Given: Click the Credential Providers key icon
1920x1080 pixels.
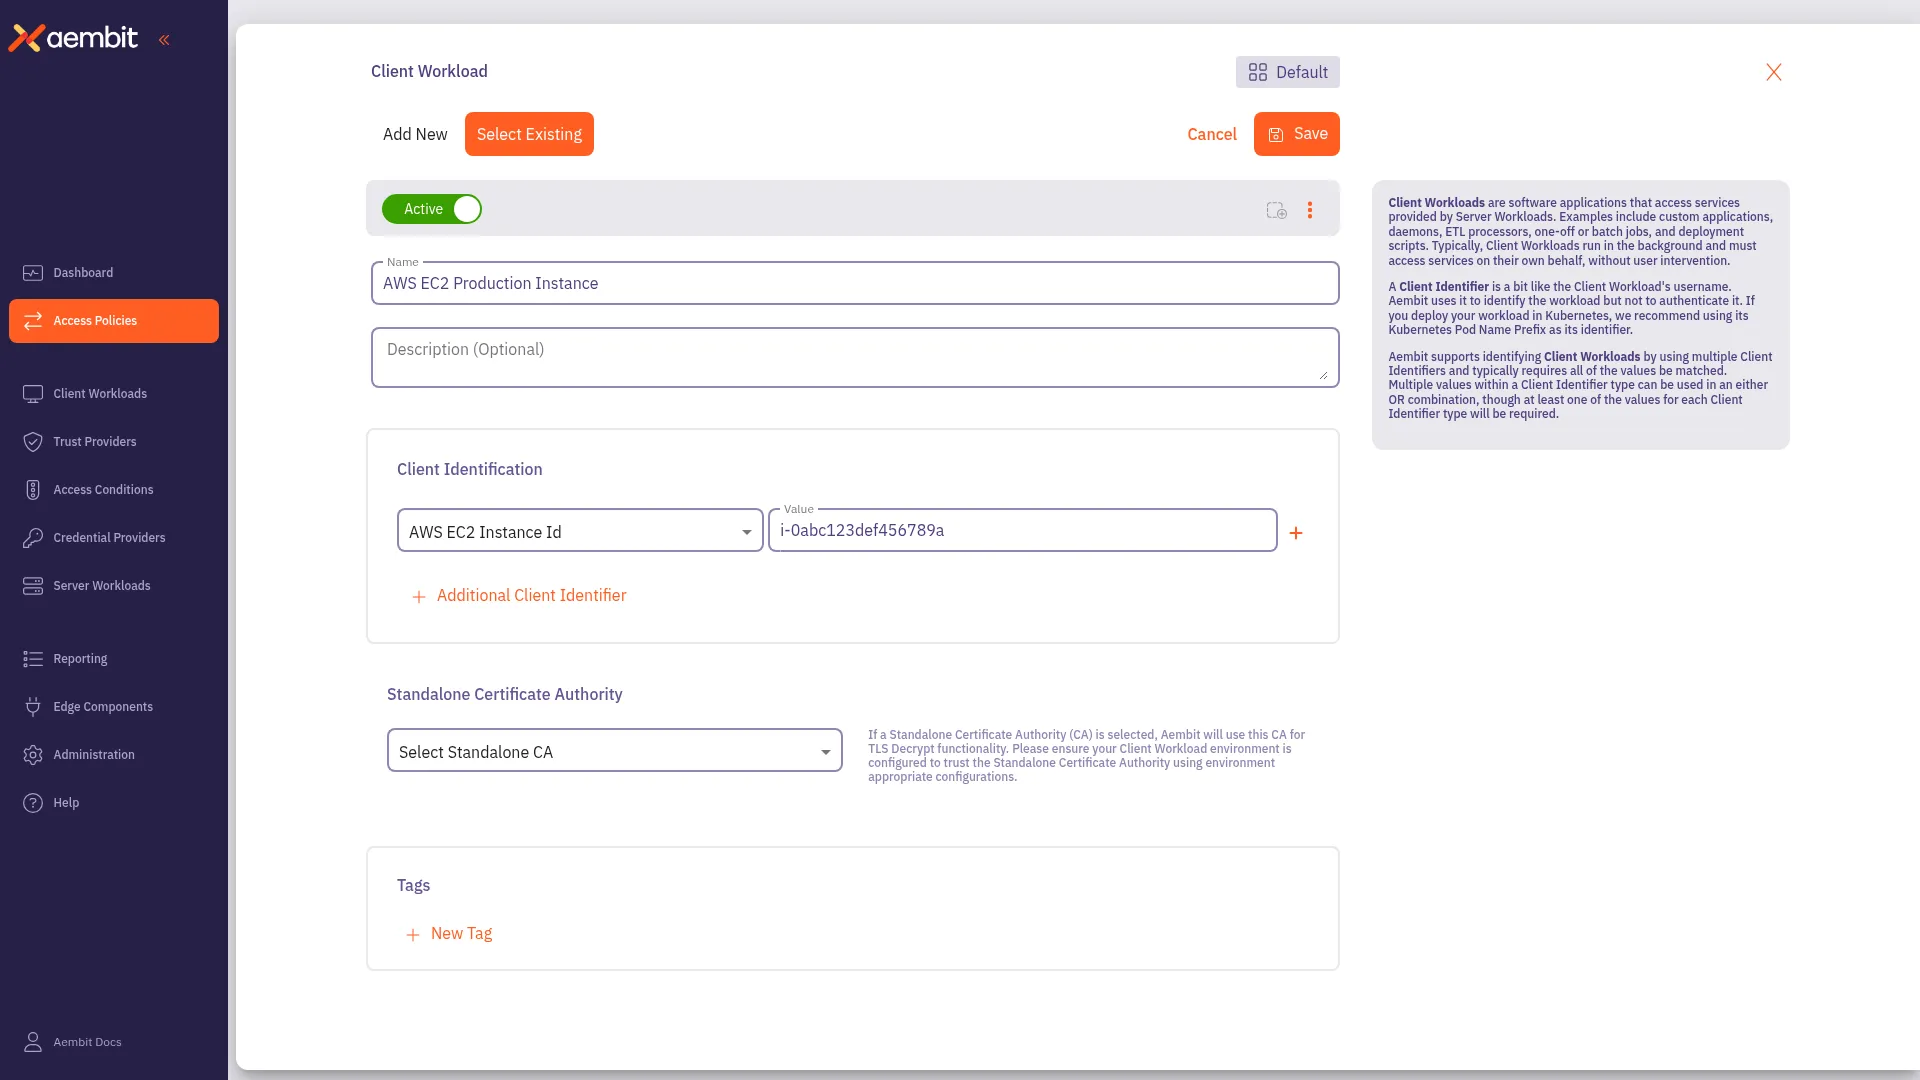Looking at the screenshot, I should point(33,538).
